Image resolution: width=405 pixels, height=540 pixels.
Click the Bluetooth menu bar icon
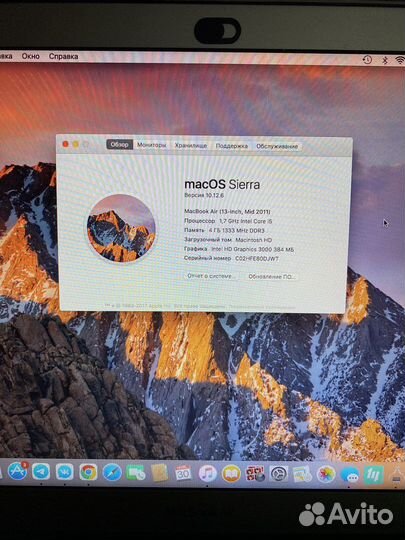pos(385,60)
